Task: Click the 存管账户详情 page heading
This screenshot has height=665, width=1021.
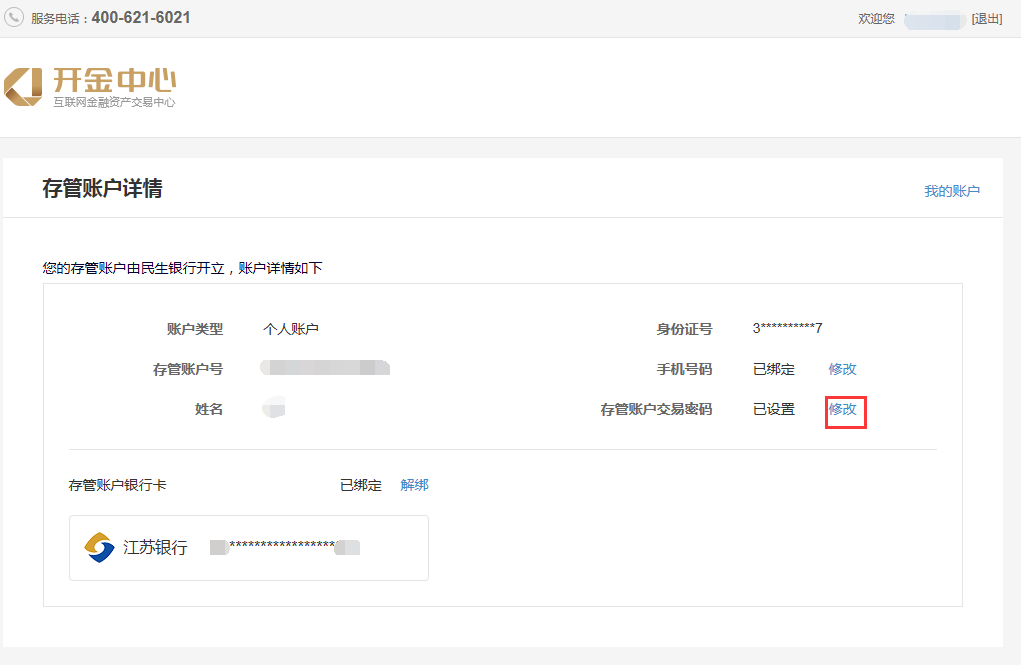Action: pos(102,188)
